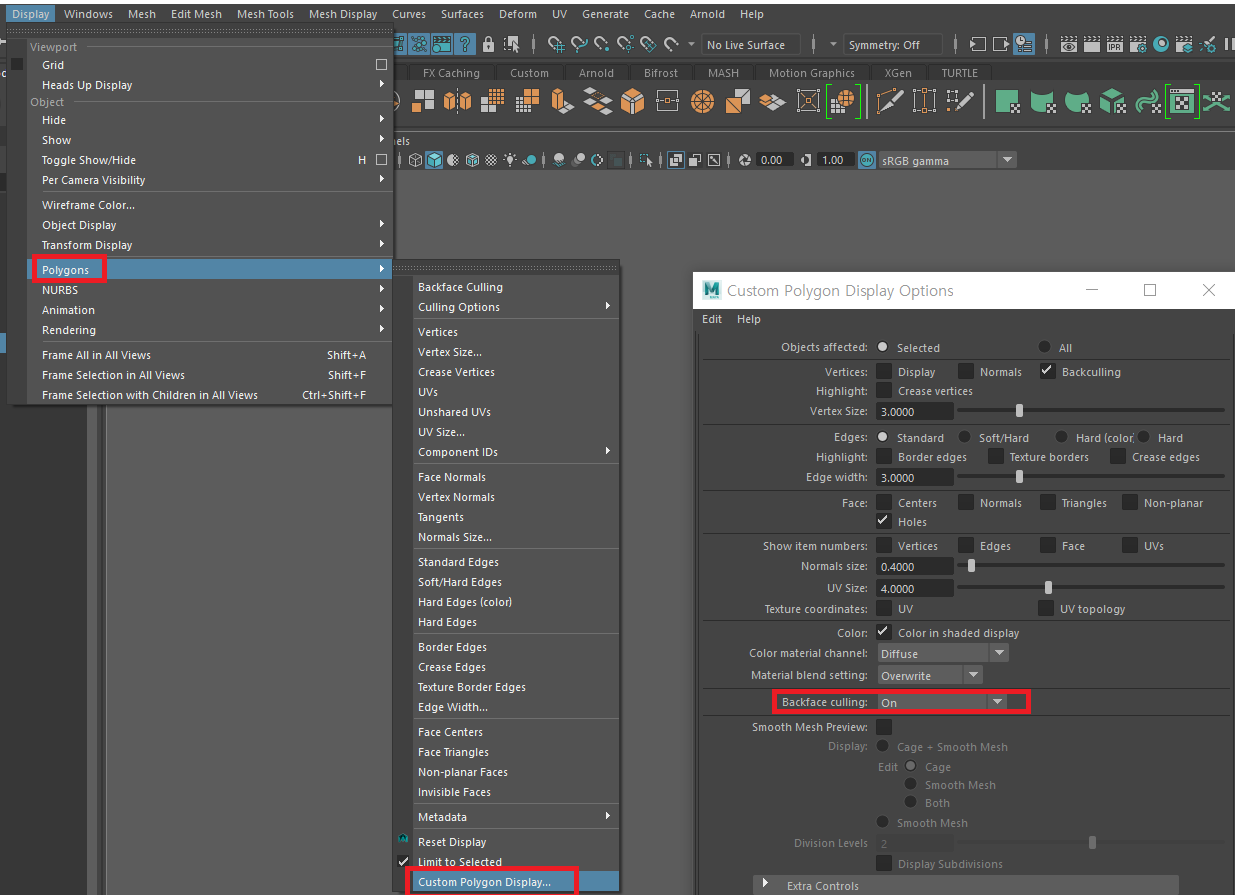The image size is (1235, 895).
Task: Open the Culling Options submenu
Action: 517,307
